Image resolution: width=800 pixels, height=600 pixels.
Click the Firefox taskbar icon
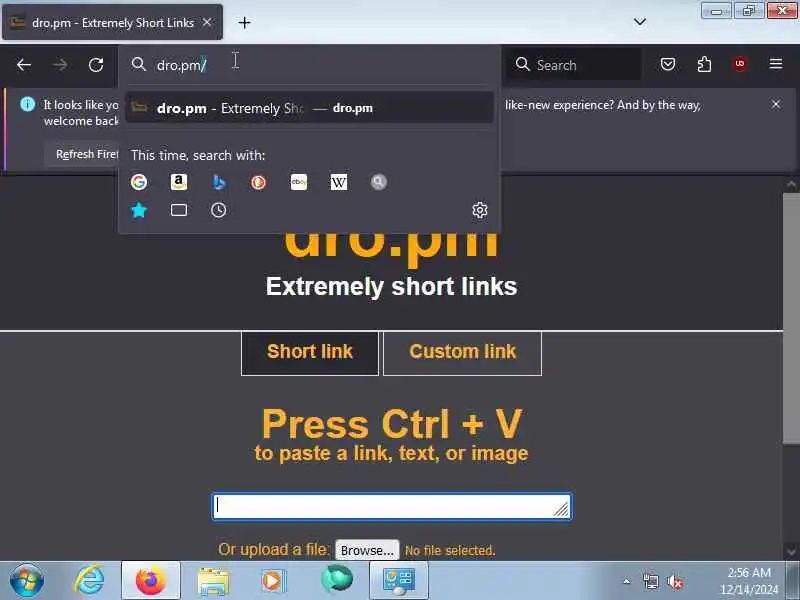(151, 580)
